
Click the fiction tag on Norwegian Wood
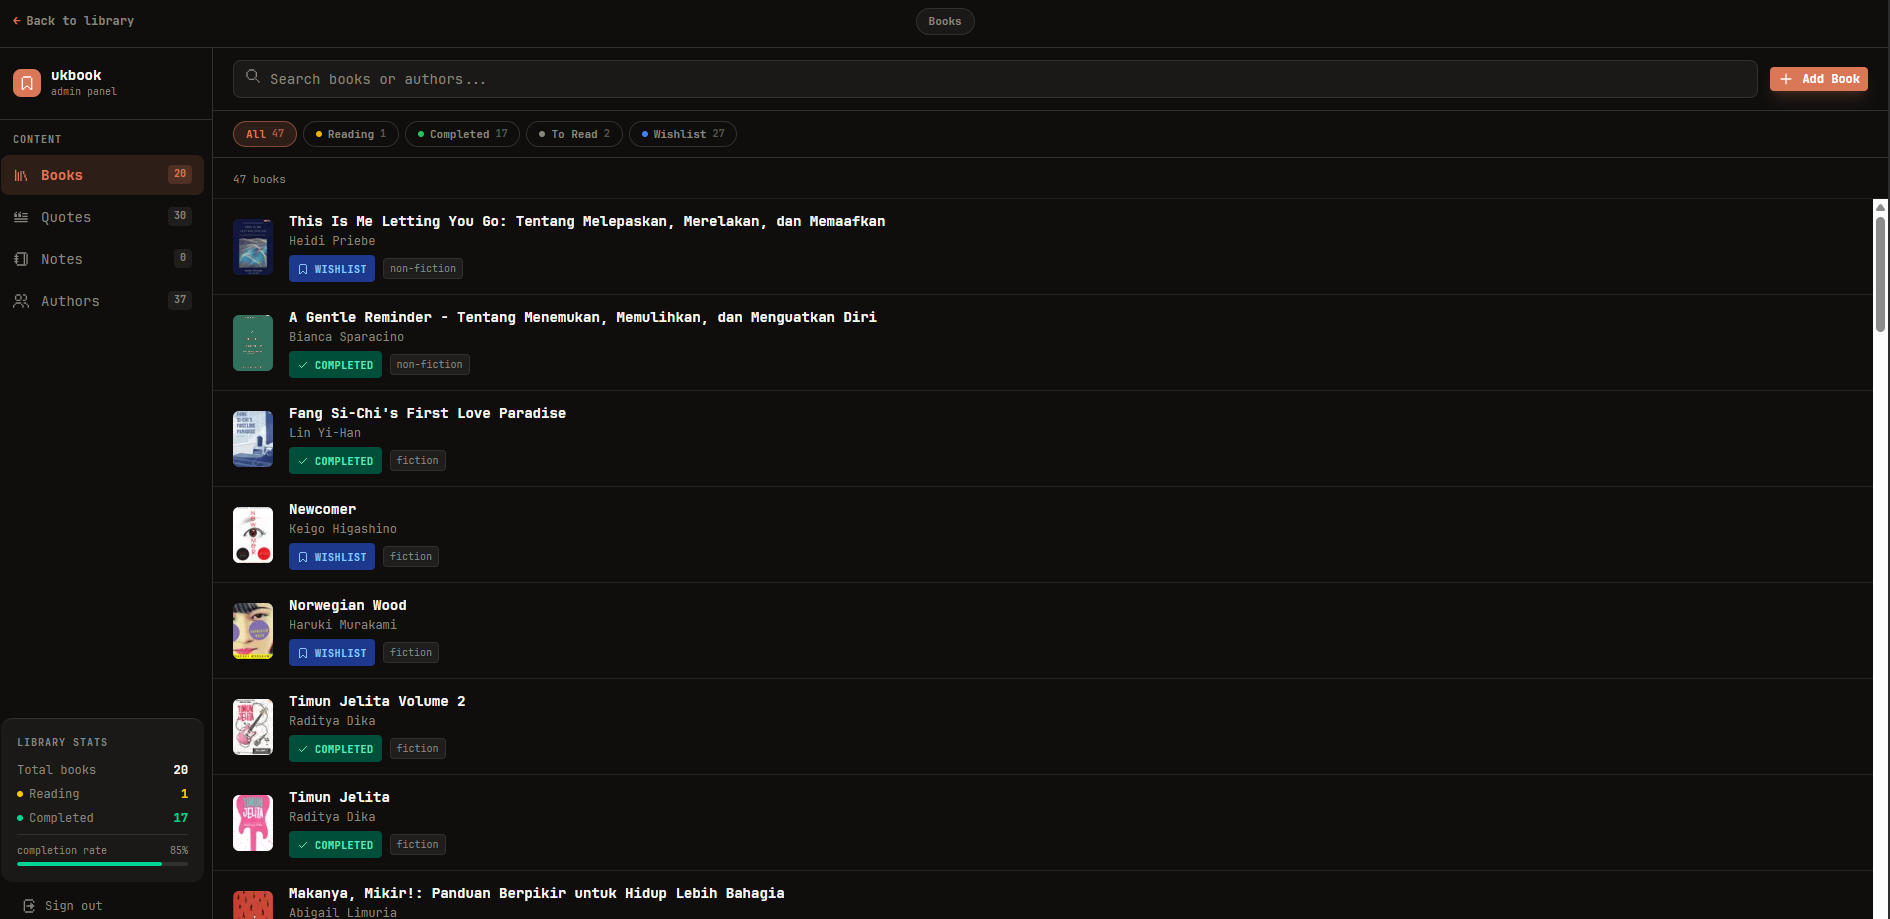point(411,653)
